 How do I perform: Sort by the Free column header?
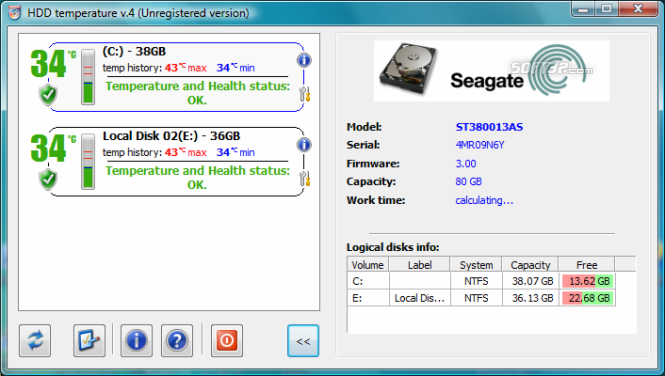(587, 265)
